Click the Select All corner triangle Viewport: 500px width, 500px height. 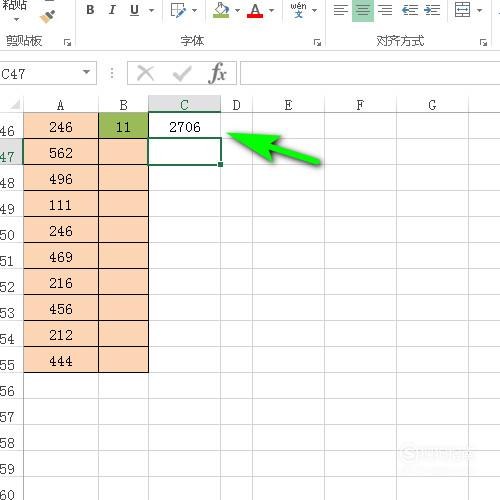tap(14, 105)
